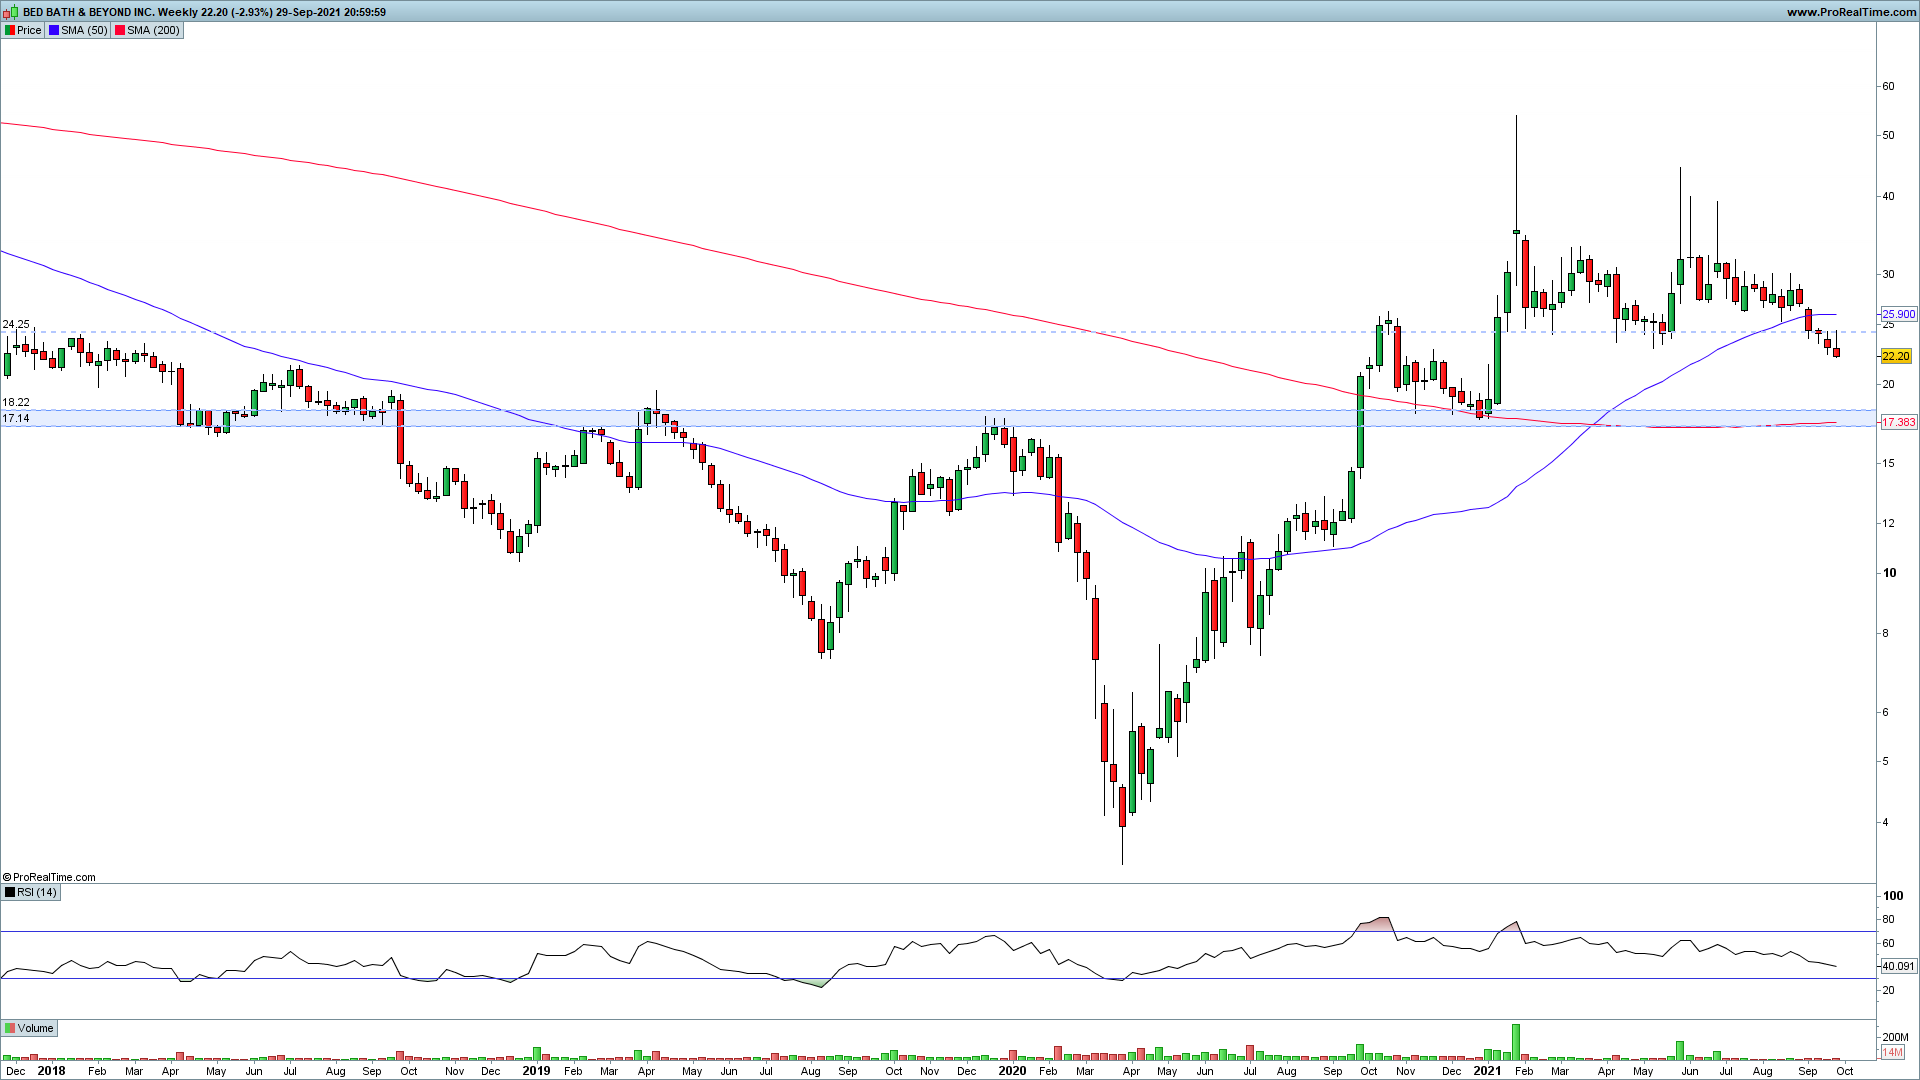This screenshot has width=1920, height=1080.
Task: Click the red SMA (200) color swatch
Action: [x=120, y=30]
